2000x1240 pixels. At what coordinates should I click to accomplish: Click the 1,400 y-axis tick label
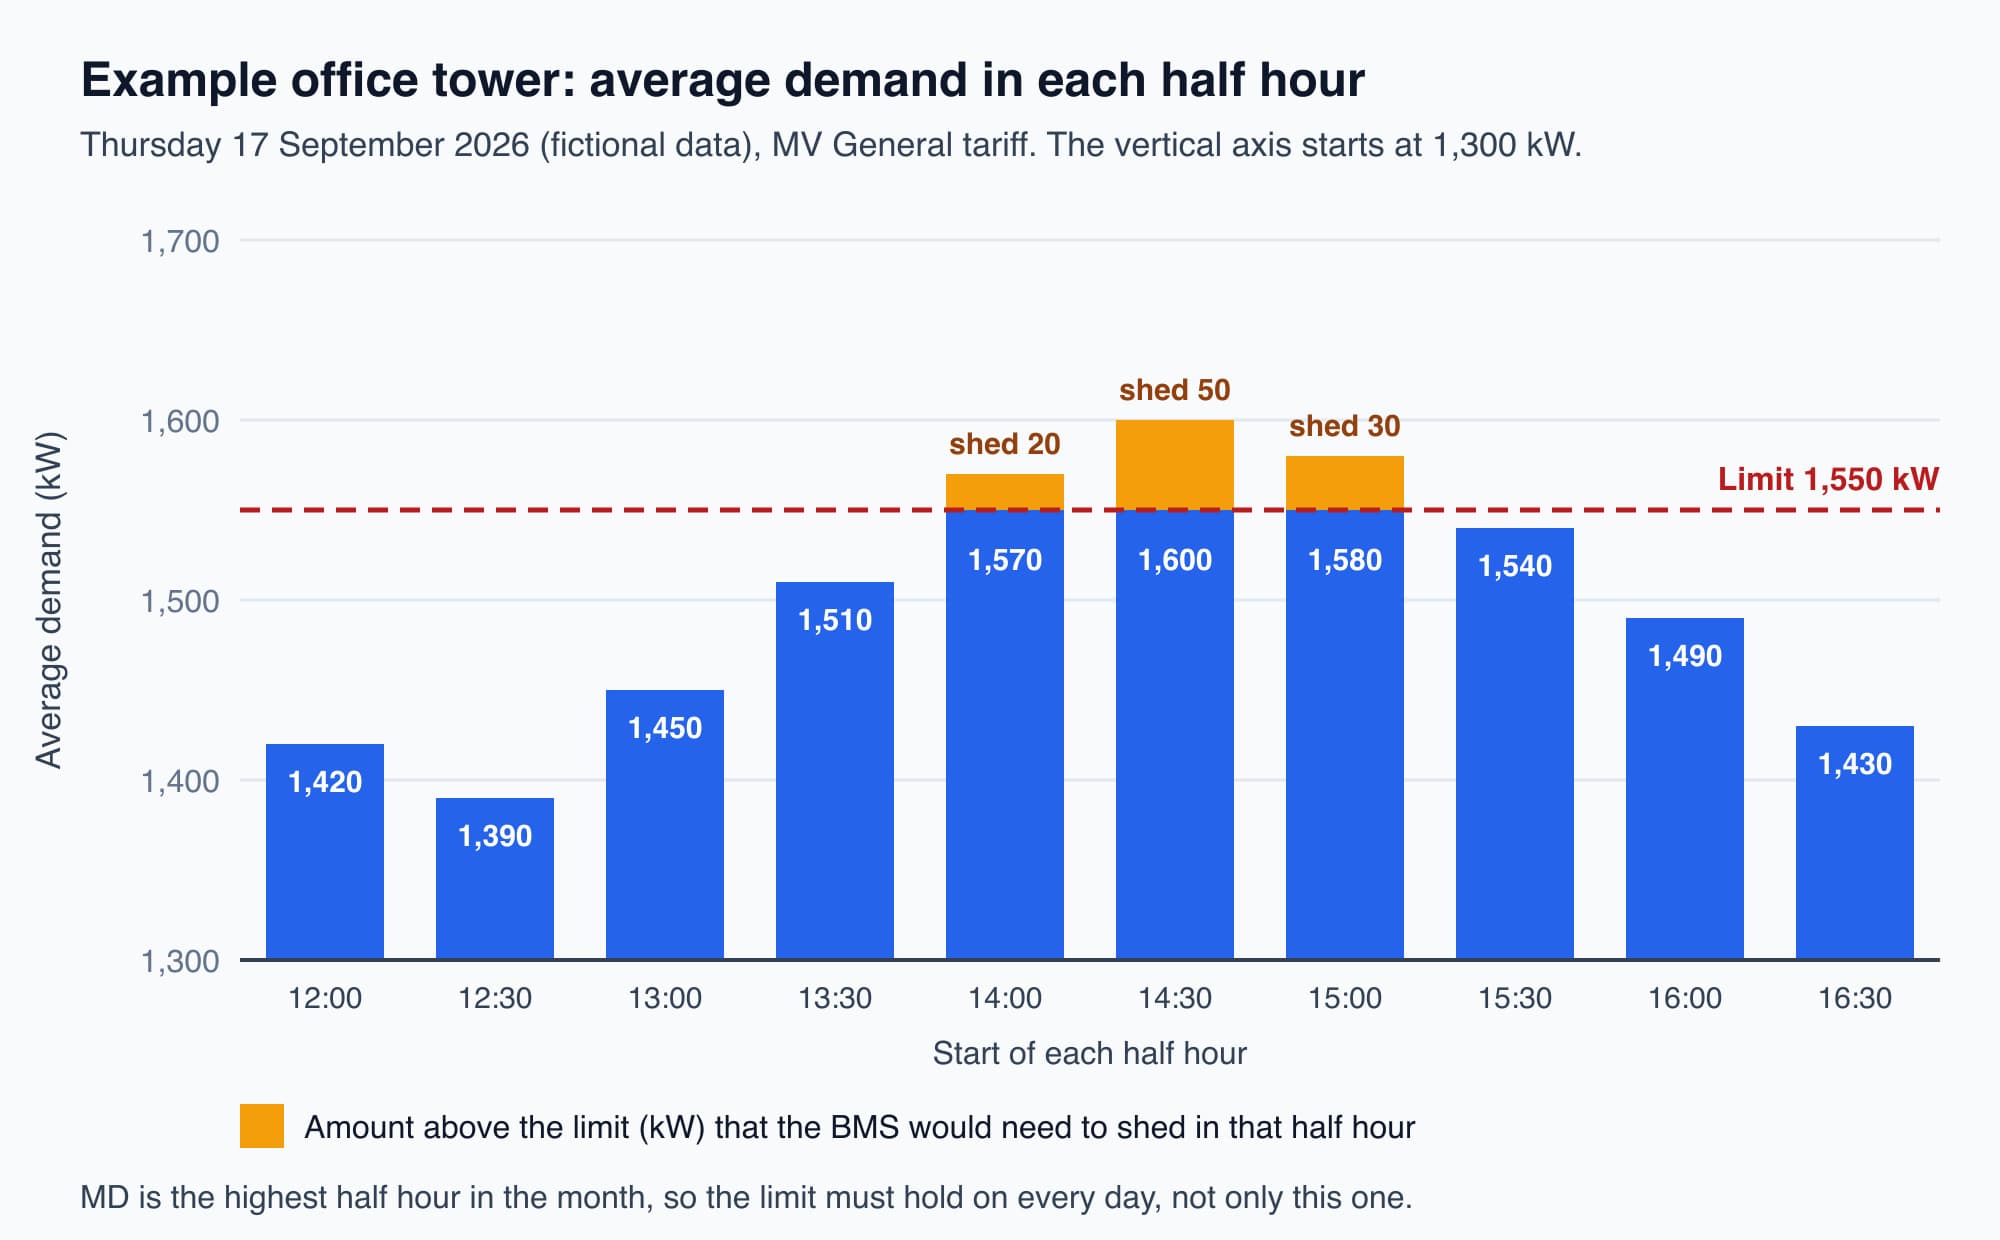(180, 781)
